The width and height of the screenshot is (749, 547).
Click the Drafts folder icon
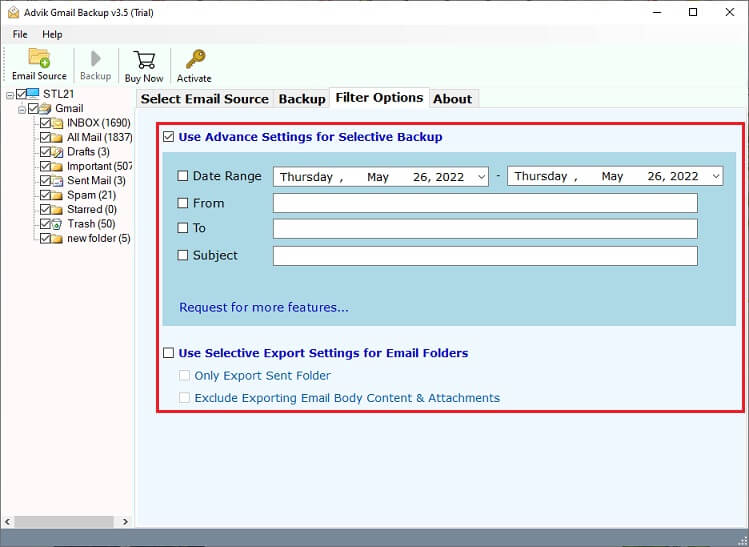pyautogui.click(x=57, y=152)
